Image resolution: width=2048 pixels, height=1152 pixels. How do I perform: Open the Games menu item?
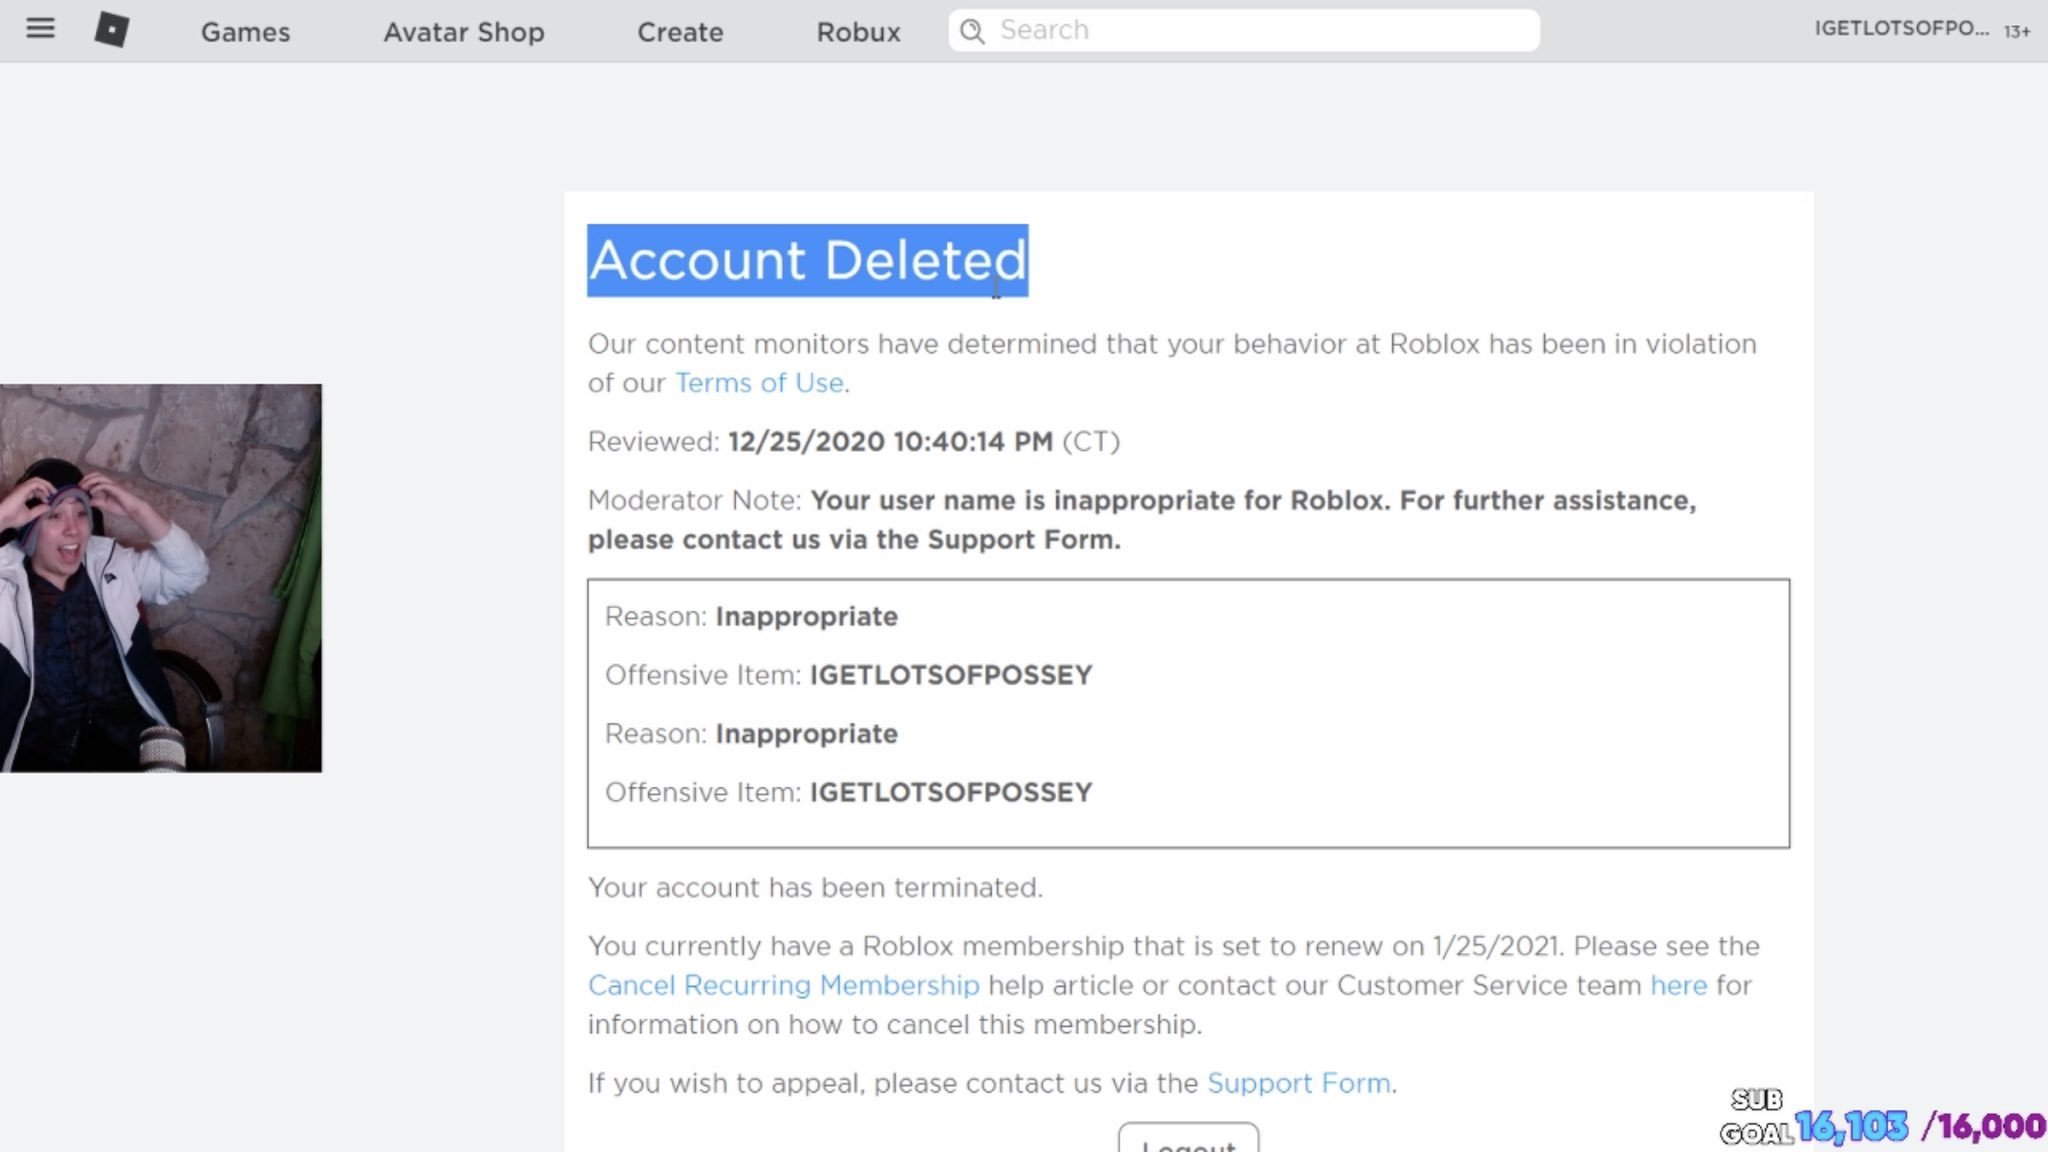click(x=245, y=32)
